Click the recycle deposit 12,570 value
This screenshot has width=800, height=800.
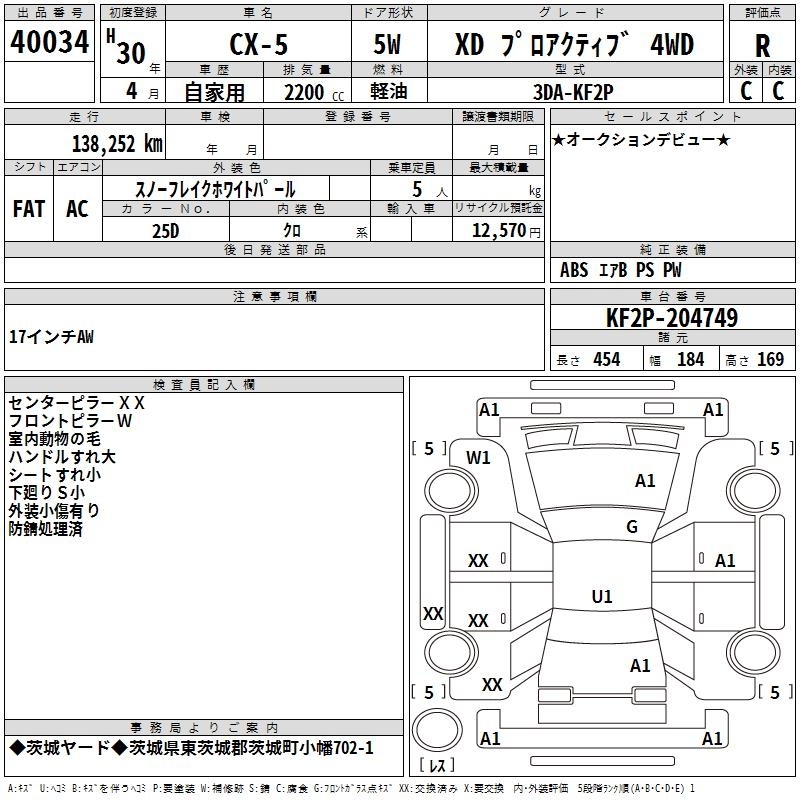(x=499, y=230)
